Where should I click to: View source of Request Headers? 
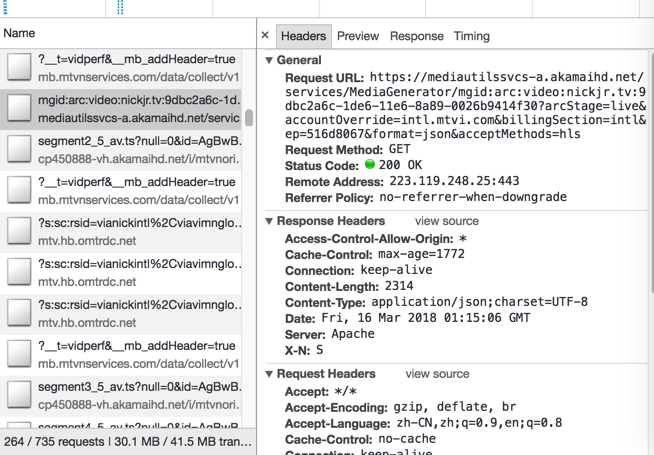tap(438, 374)
